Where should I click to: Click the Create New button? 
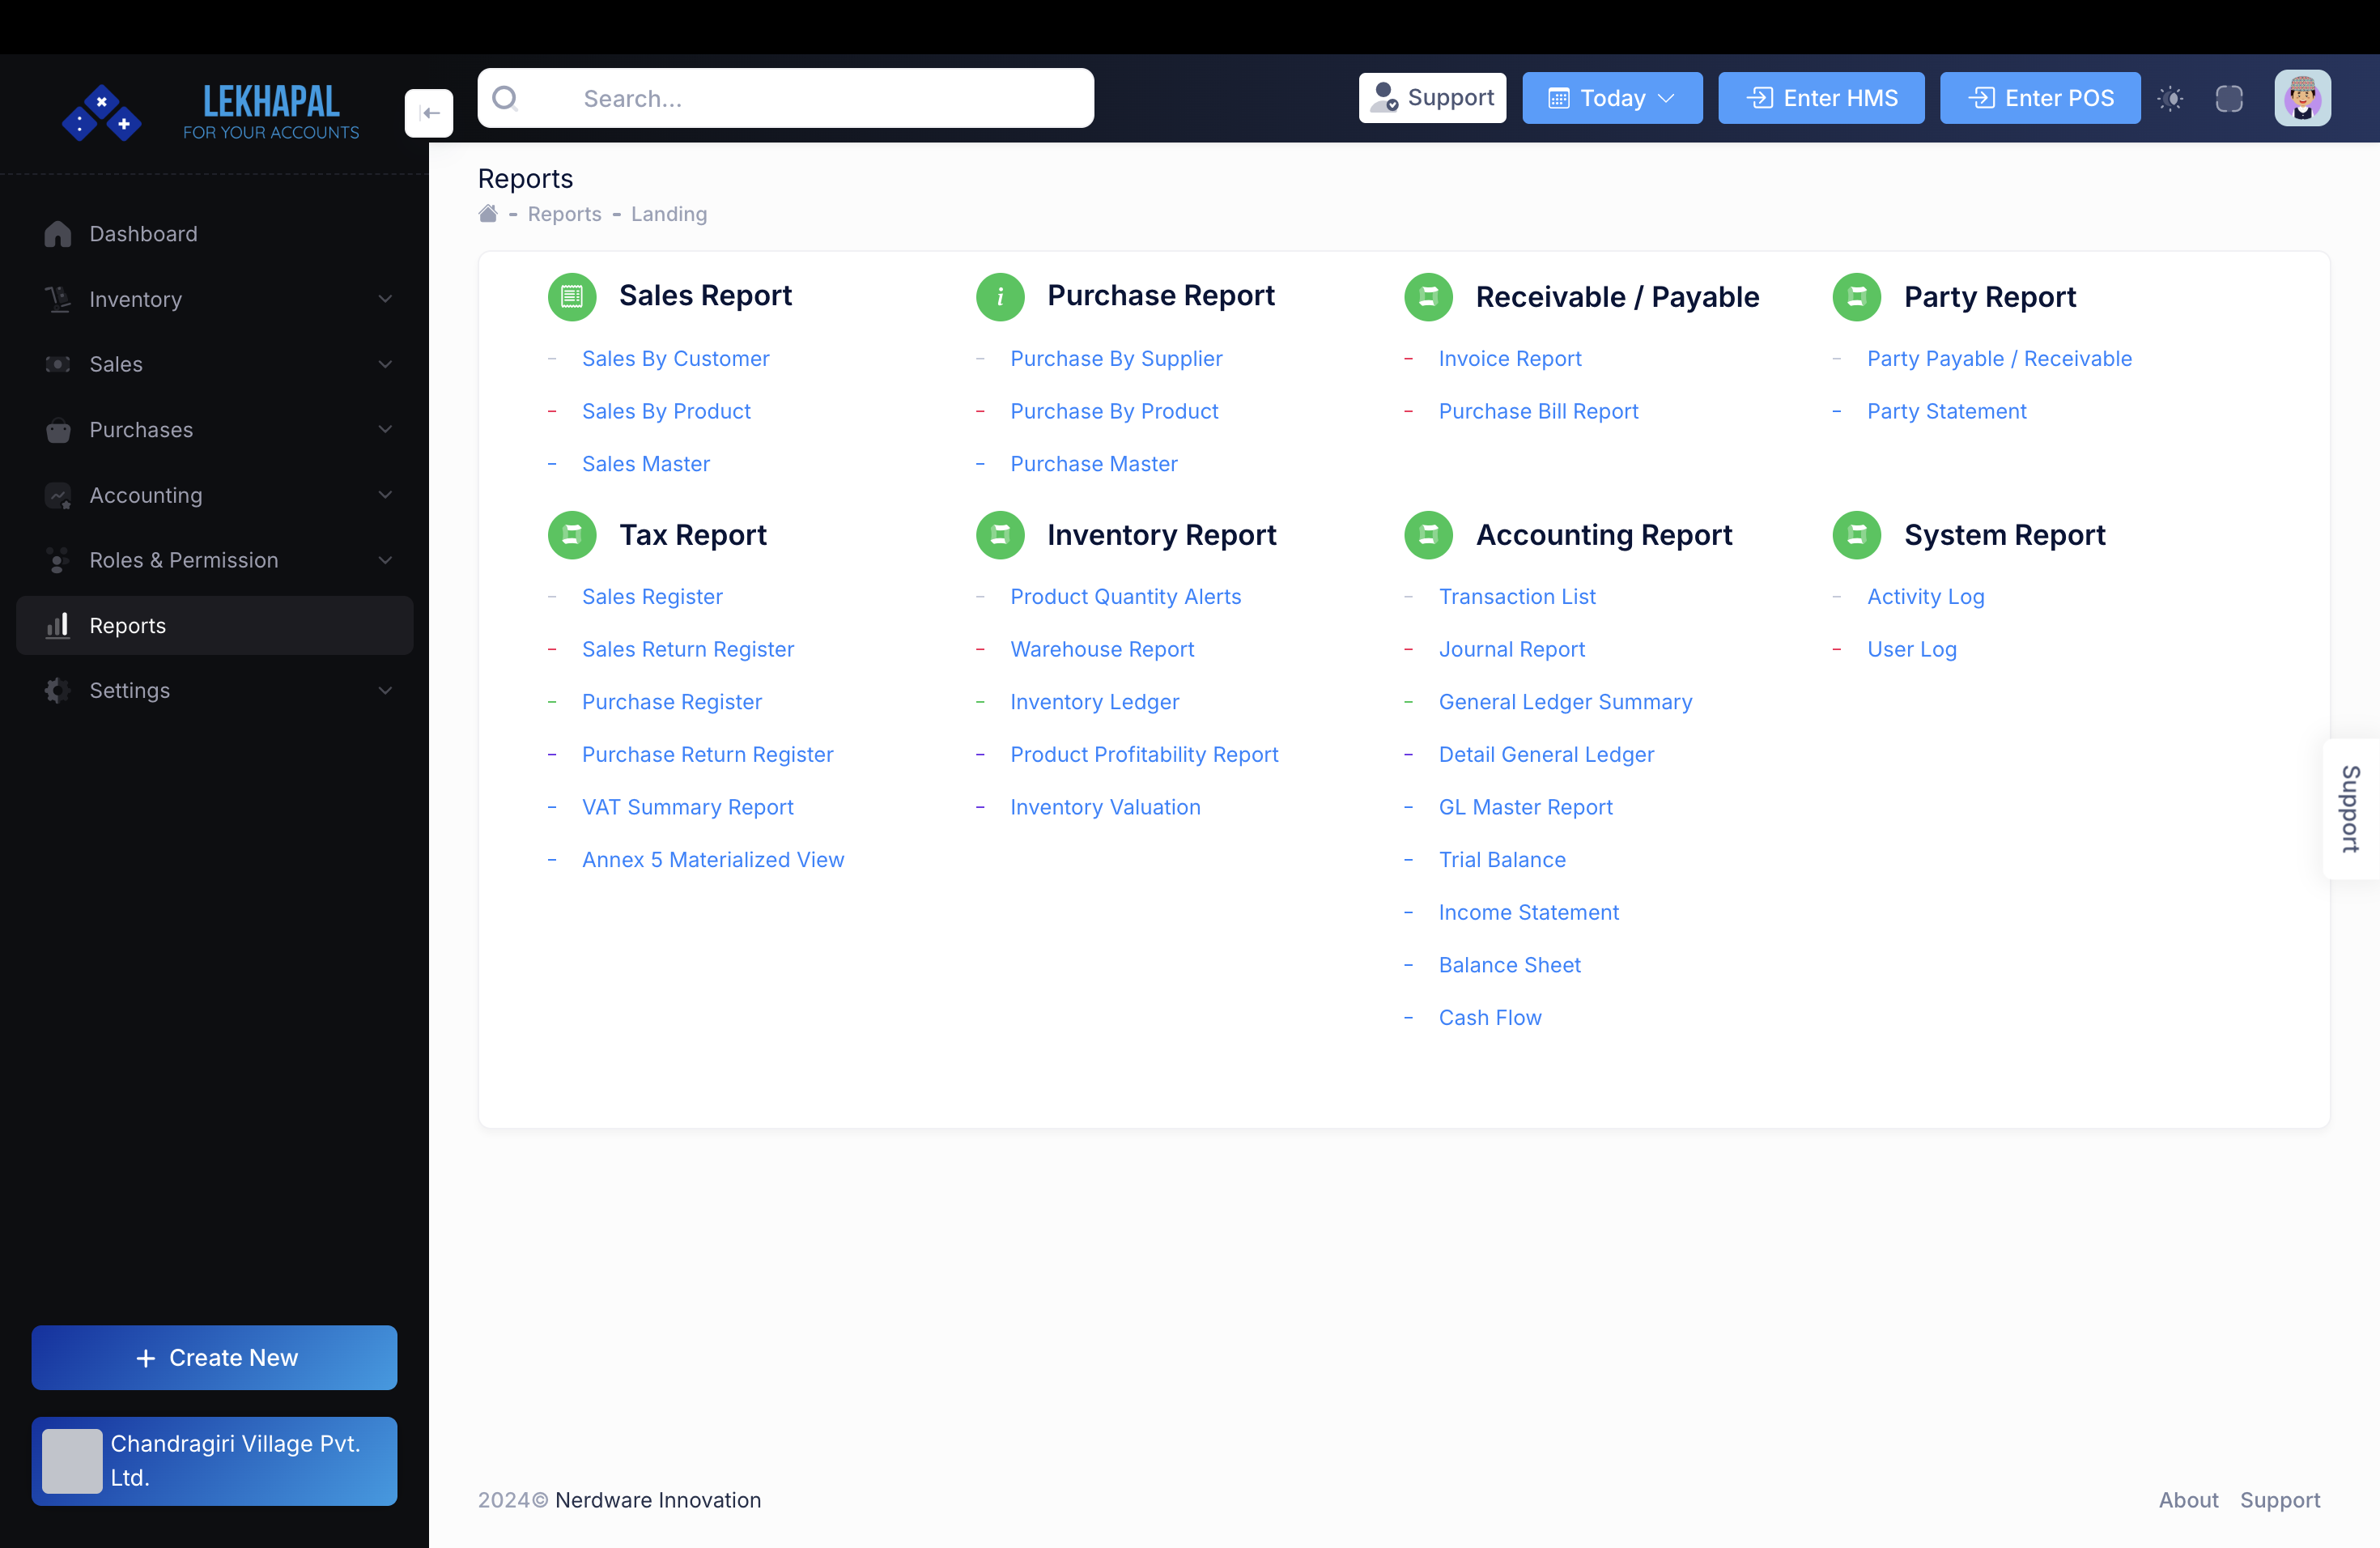[214, 1357]
